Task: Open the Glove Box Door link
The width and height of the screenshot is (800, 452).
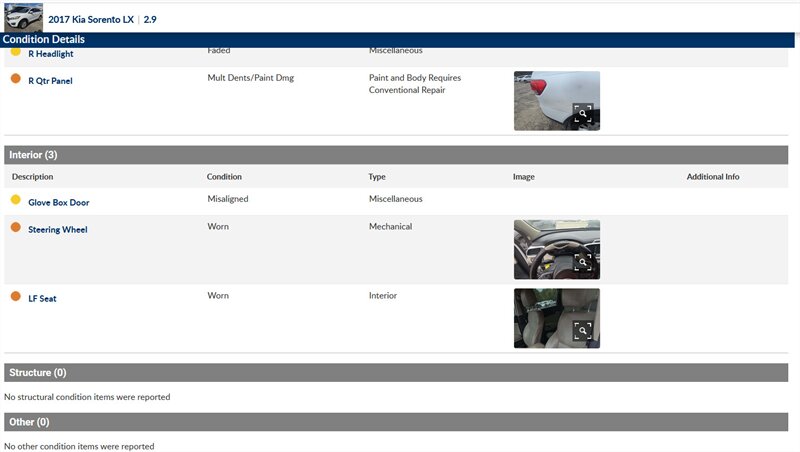Action: [x=58, y=202]
